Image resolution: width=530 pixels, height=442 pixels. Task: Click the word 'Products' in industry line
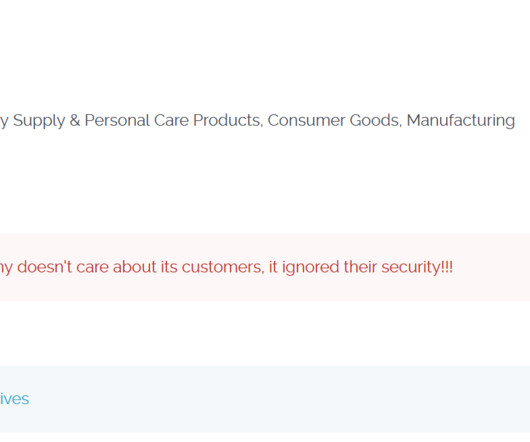[228, 121]
